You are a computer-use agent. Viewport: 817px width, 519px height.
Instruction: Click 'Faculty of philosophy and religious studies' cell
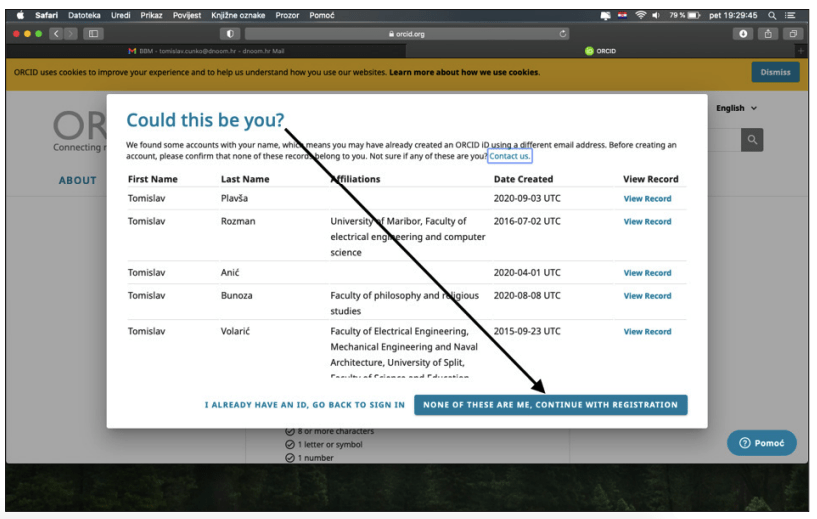coord(404,303)
